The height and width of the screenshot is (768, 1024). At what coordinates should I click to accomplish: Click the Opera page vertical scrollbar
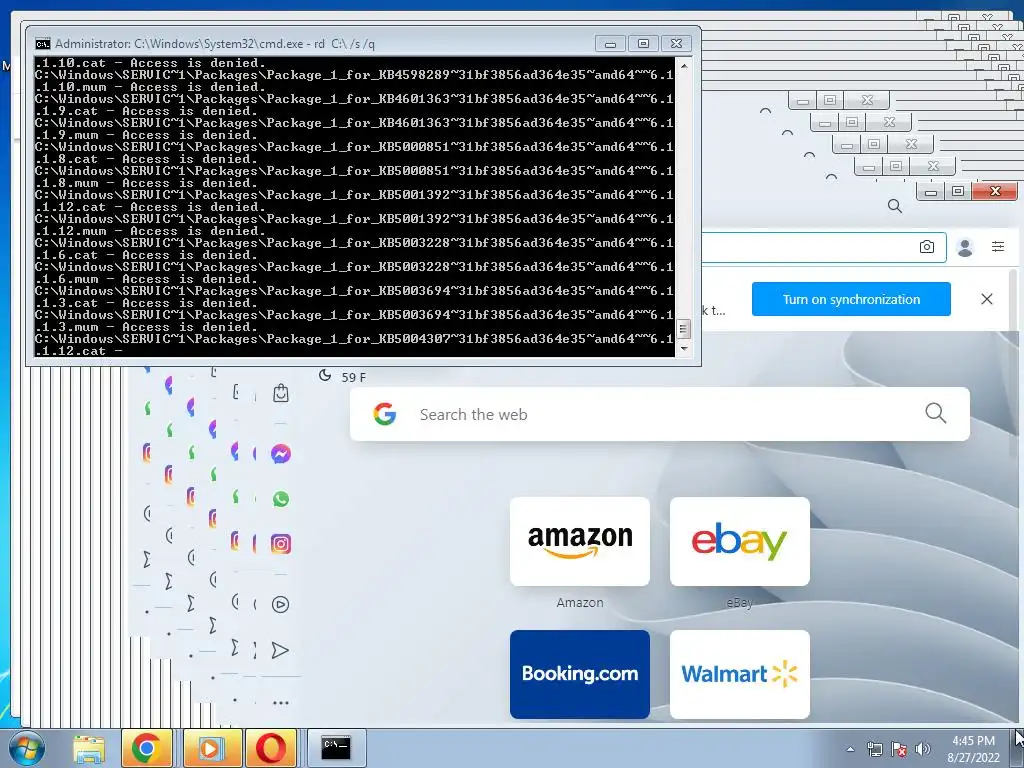click(1013, 362)
